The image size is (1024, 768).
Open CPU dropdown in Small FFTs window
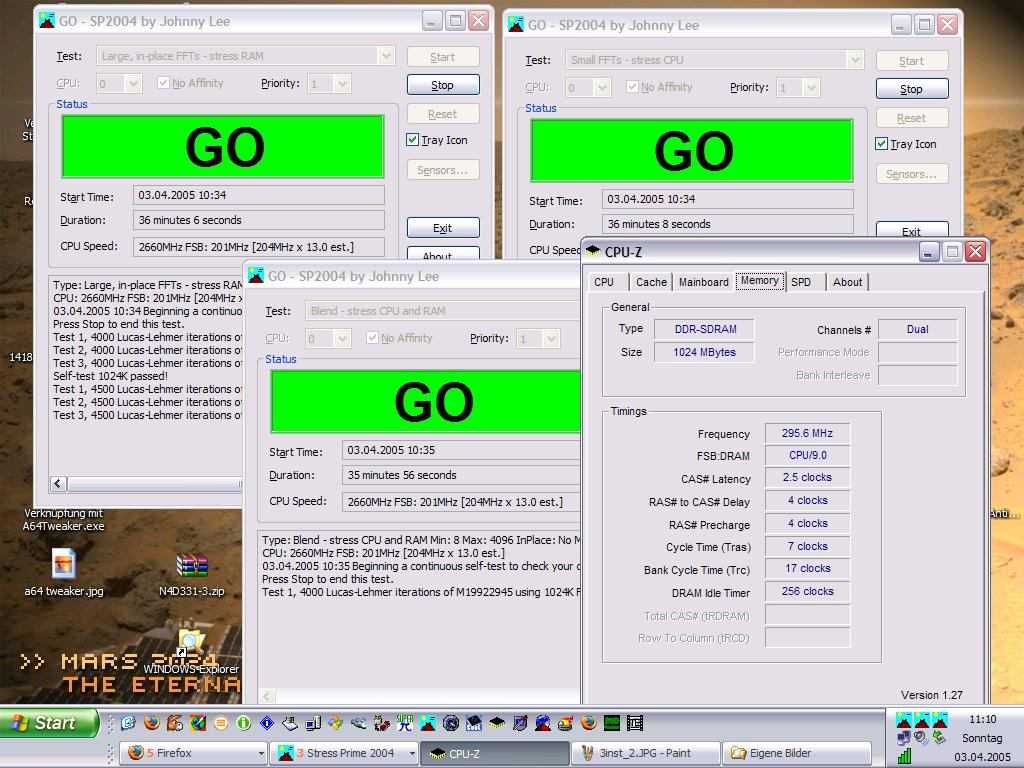point(602,87)
